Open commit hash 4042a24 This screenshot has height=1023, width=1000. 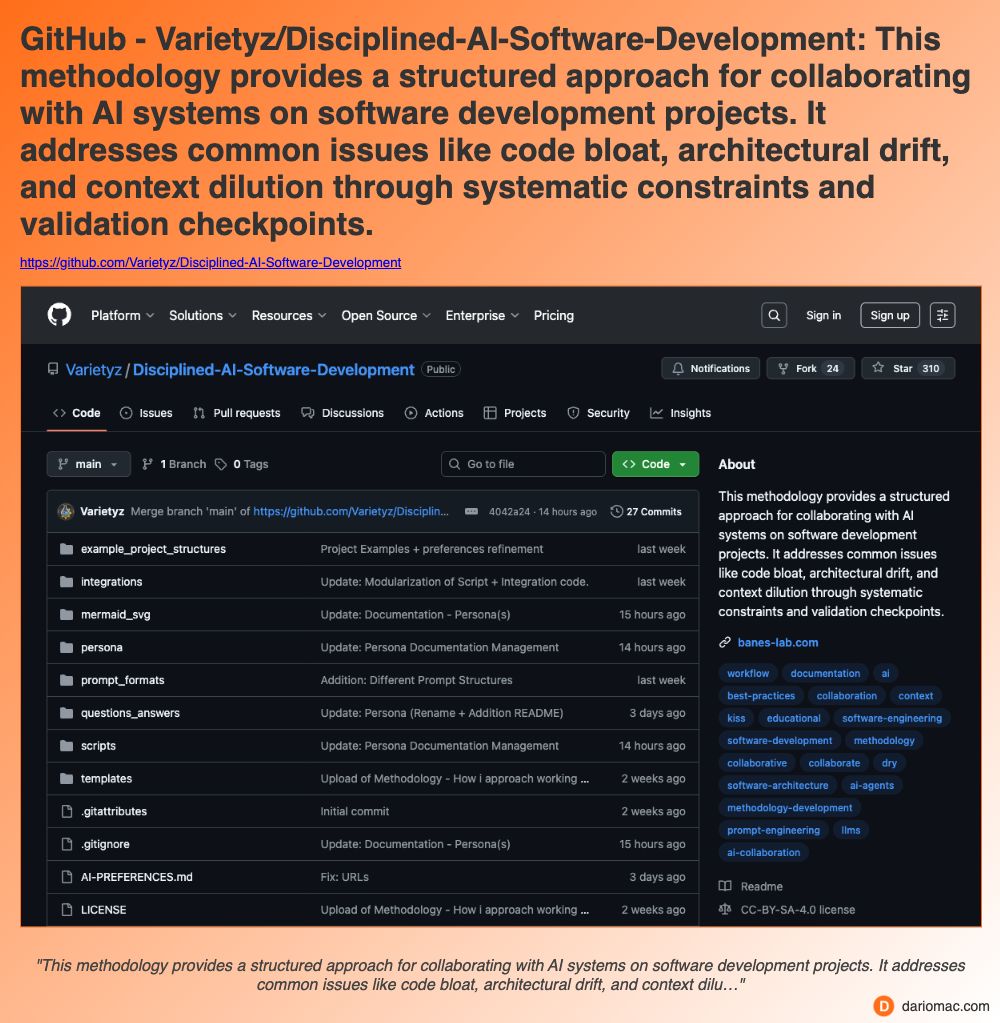[509, 512]
